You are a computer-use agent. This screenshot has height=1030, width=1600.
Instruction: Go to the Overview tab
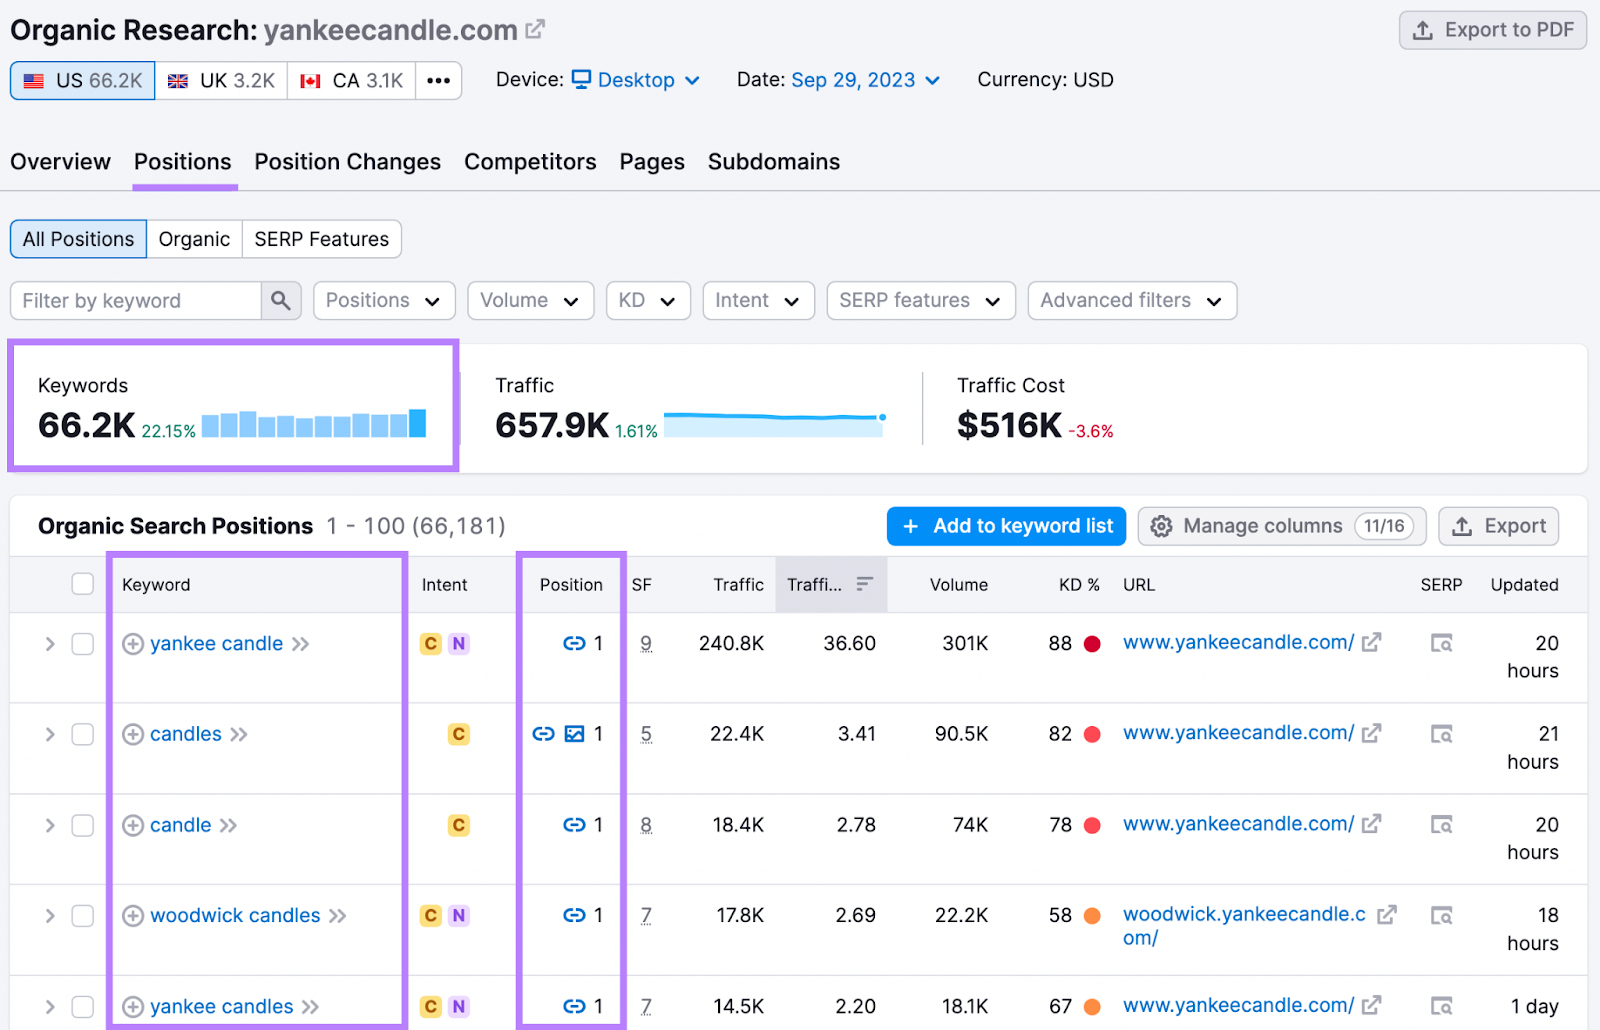coord(60,162)
